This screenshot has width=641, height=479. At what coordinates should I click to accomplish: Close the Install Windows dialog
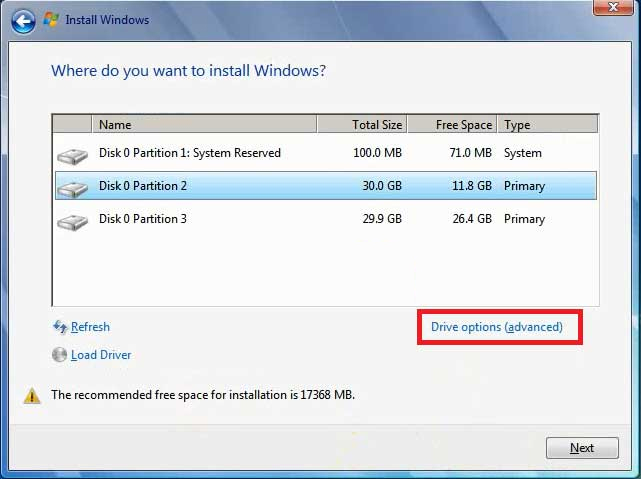(x=613, y=7)
